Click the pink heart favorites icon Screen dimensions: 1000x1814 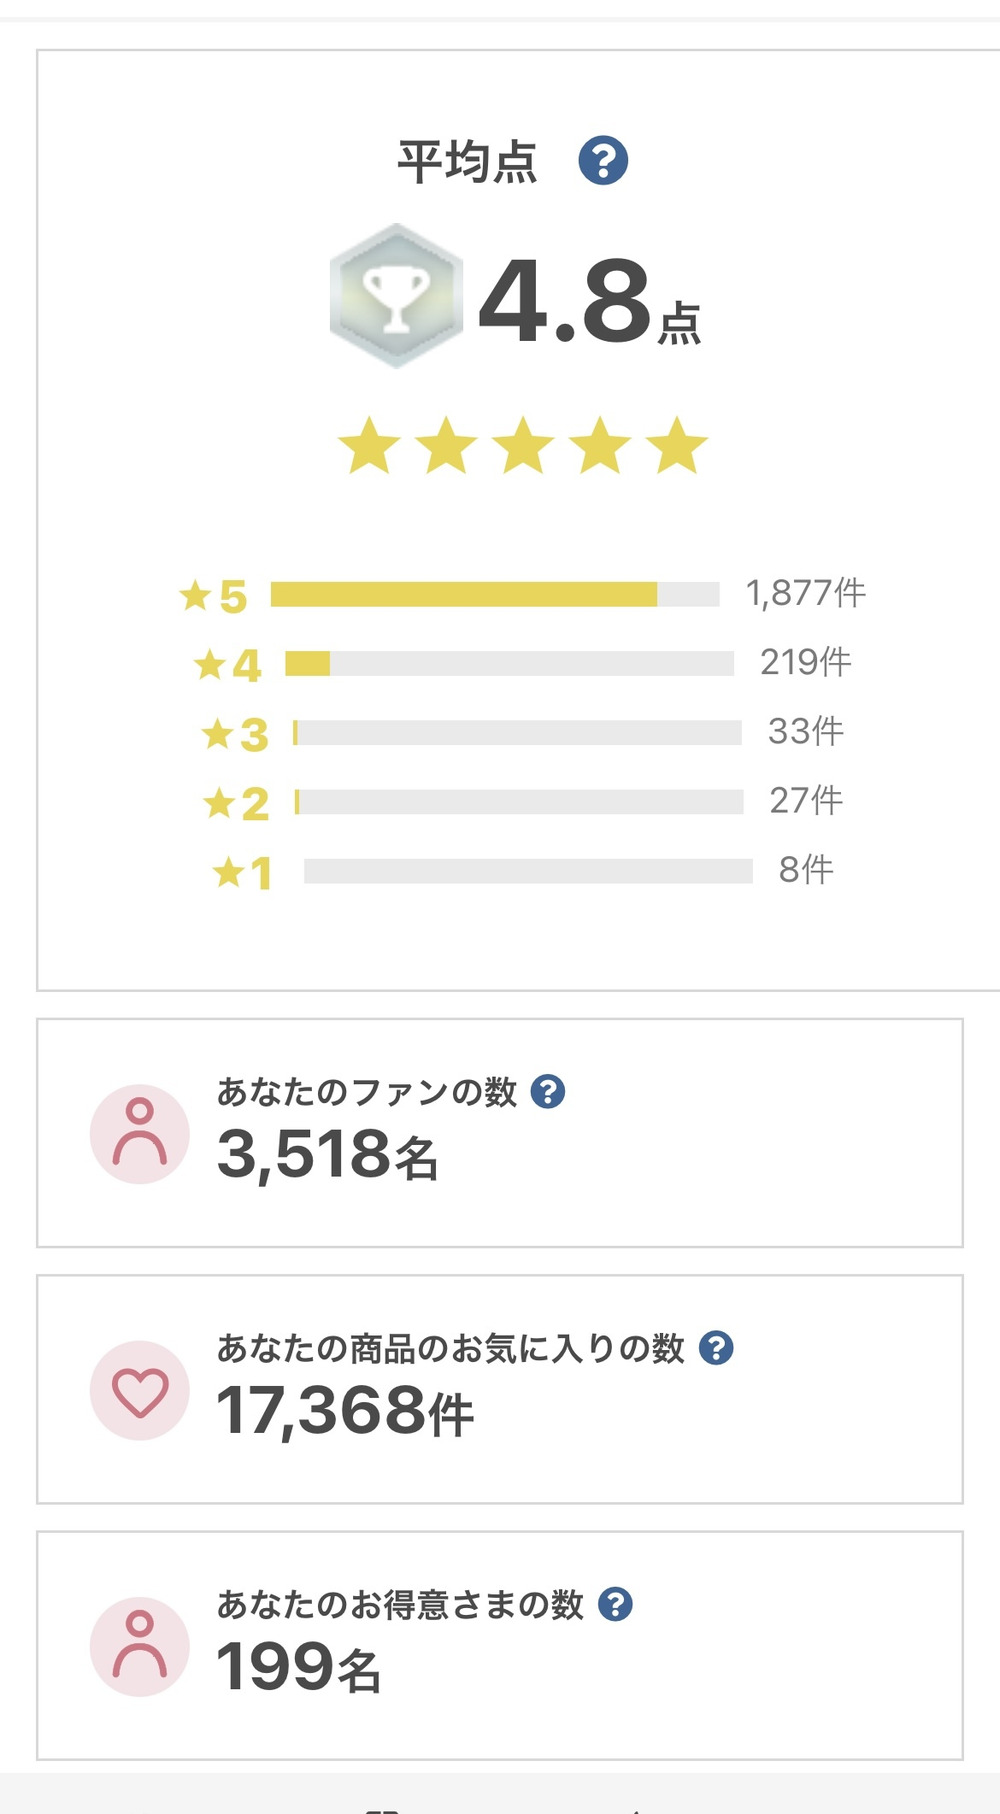coord(140,1390)
